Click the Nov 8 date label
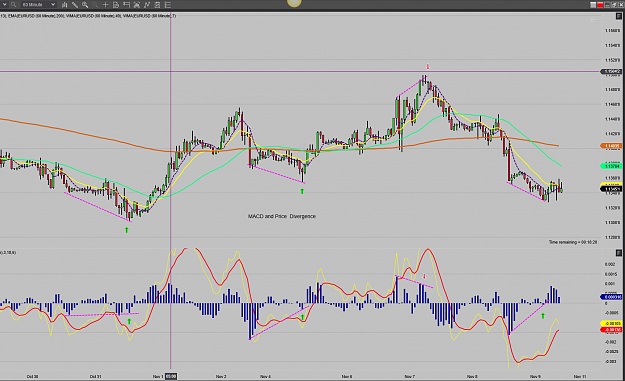The width and height of the screenshot is (625, 381). 472,376
